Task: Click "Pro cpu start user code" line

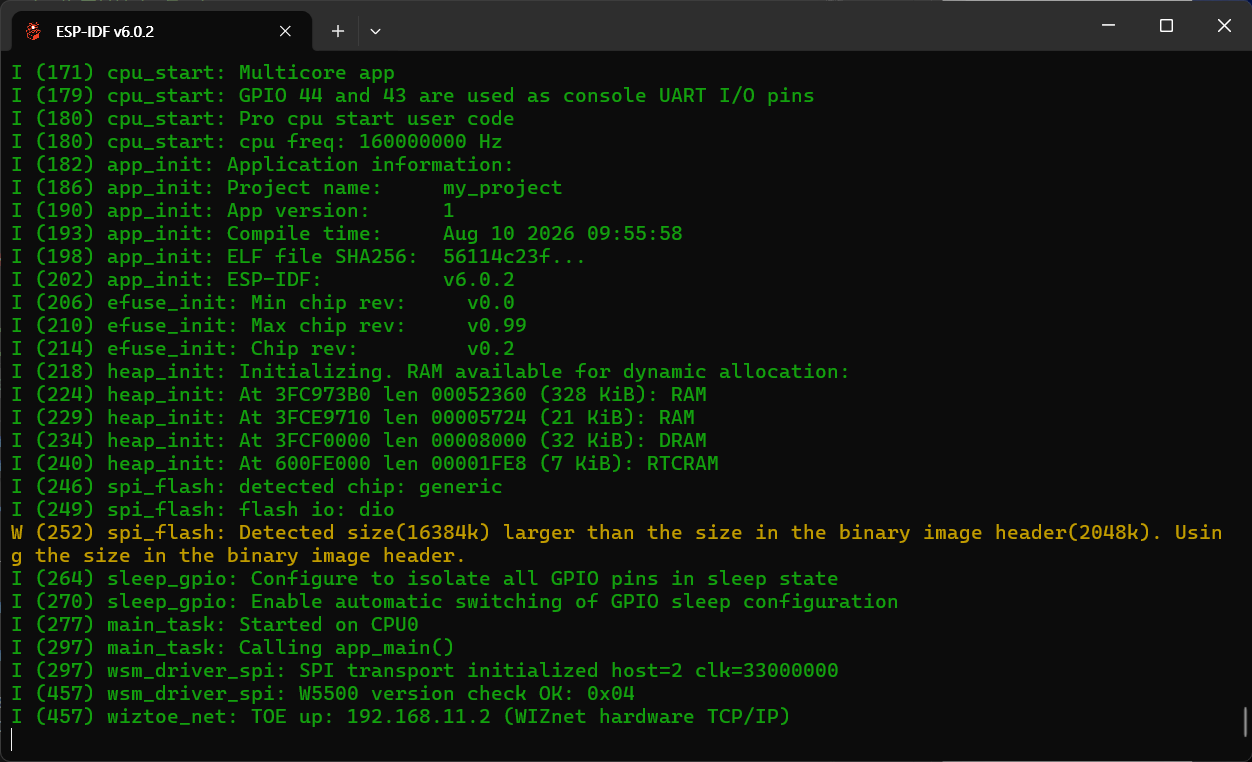Action: pyautogui.click(x=262, y=119)
